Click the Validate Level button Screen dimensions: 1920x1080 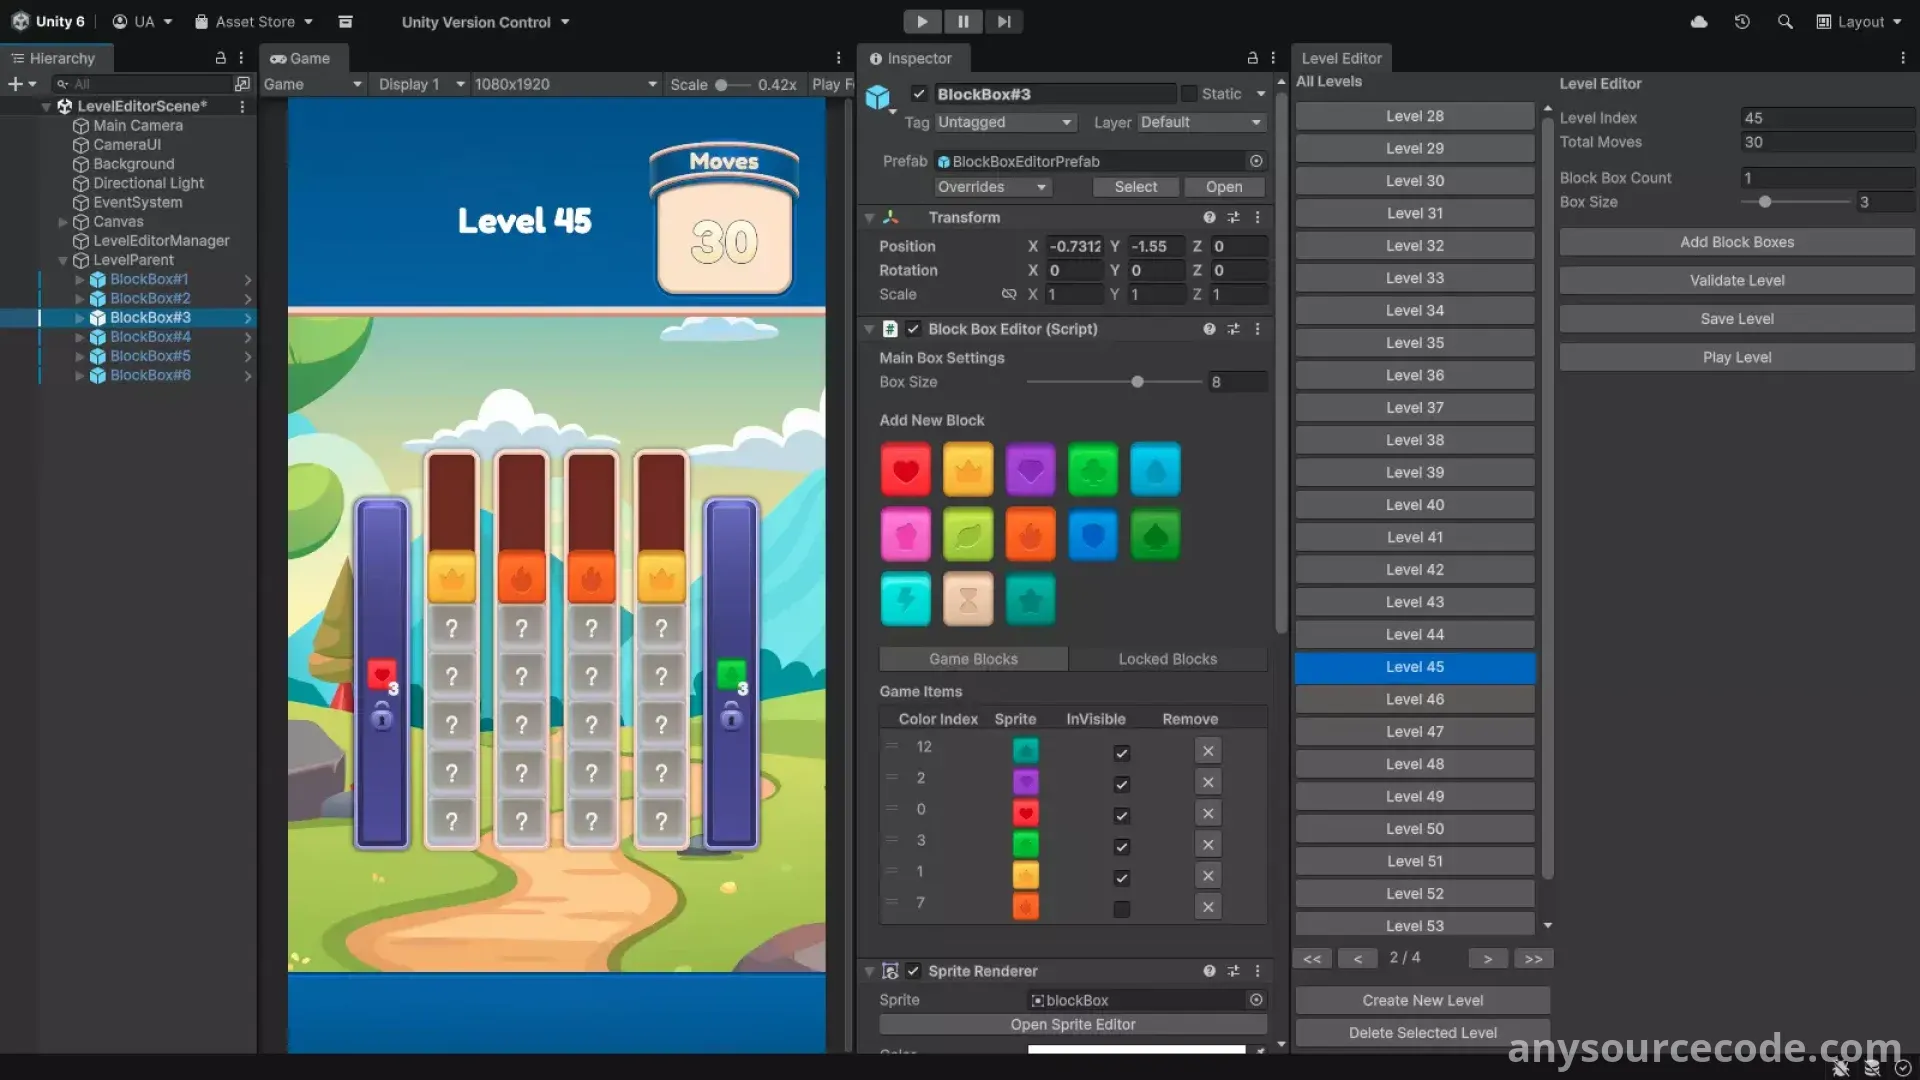point(1736,280)
